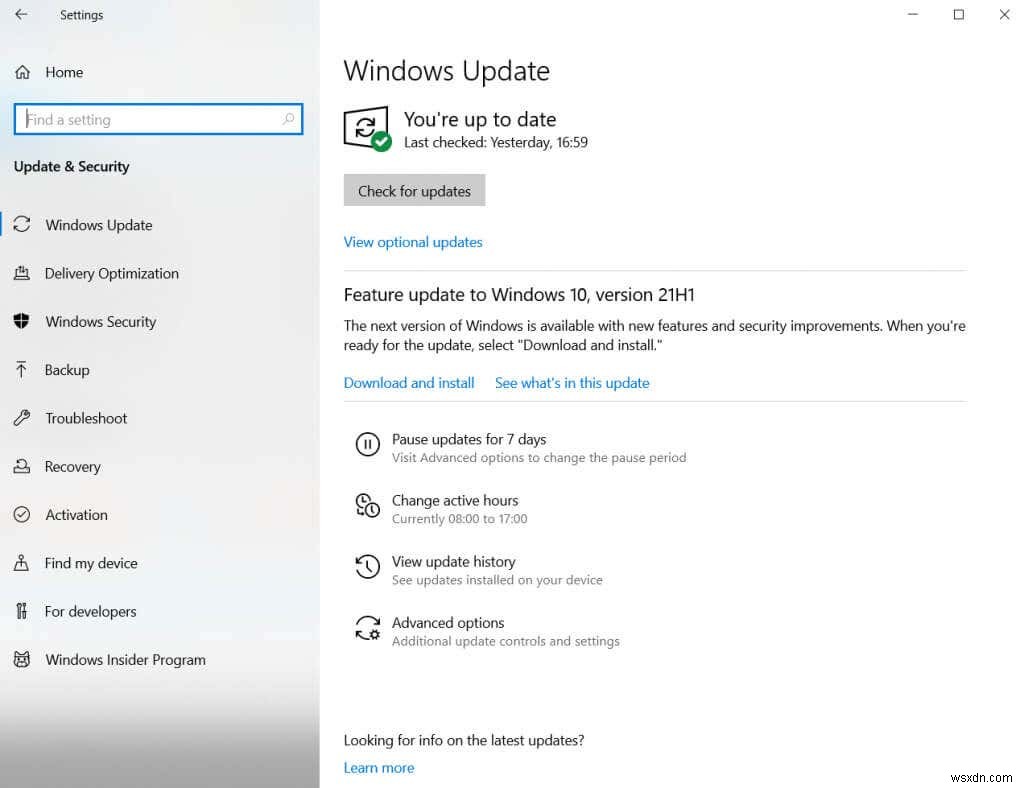This screenshot has width=1024, height=788.
Task: Click the back arrow in Settings
Action: pos(20,15)
